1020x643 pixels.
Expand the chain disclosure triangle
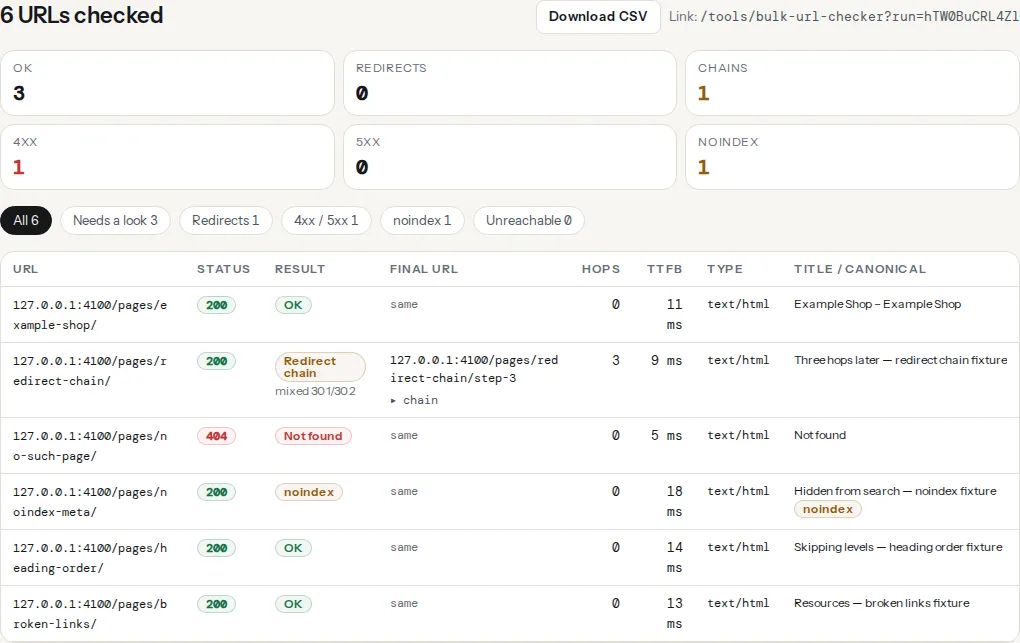coord(393,400)
